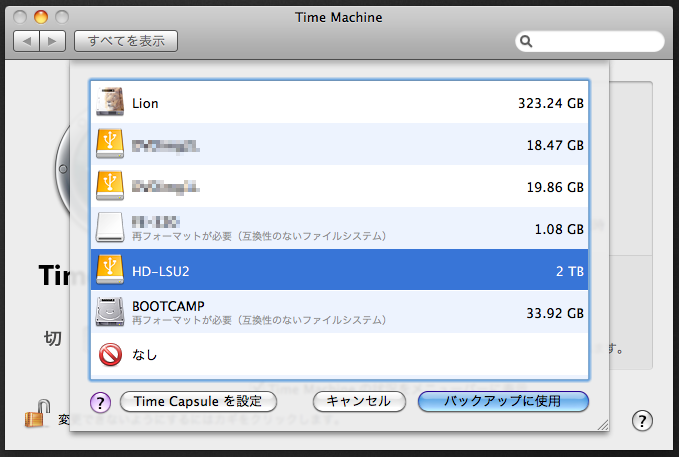Click the white drive icon beside 1.08 GB
The height and width of the screenshot is (457, 679).
110,227
